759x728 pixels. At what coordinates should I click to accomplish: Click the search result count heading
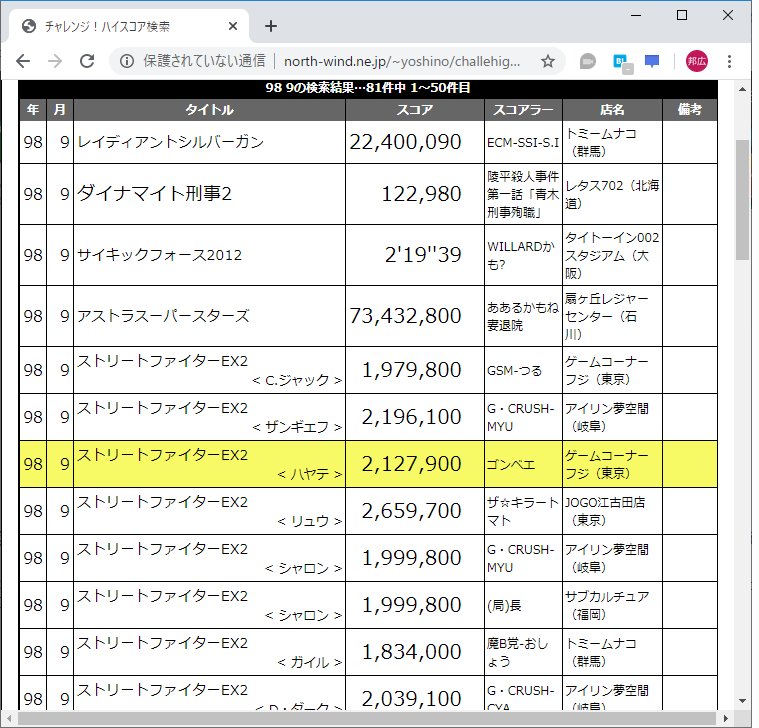(368, 88)
